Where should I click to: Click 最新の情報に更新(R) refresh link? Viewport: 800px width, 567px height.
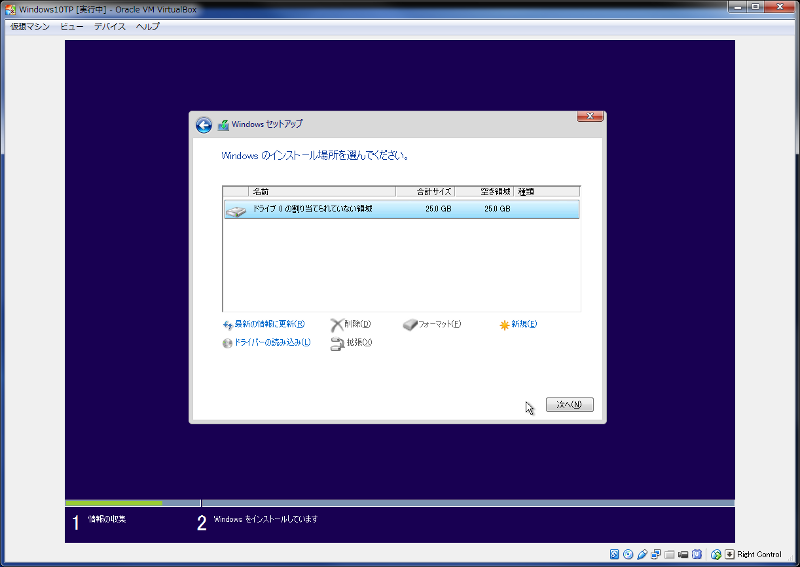click(264, 324)
